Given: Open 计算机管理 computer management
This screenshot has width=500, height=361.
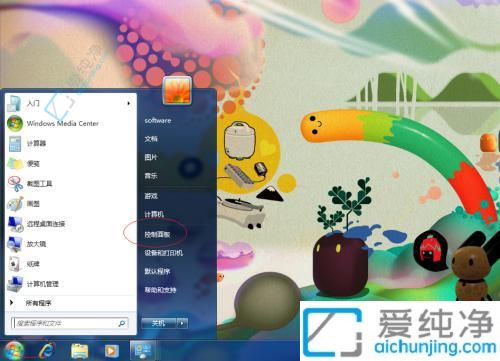Looking at the screenshot, I should [x=70, y=284].
